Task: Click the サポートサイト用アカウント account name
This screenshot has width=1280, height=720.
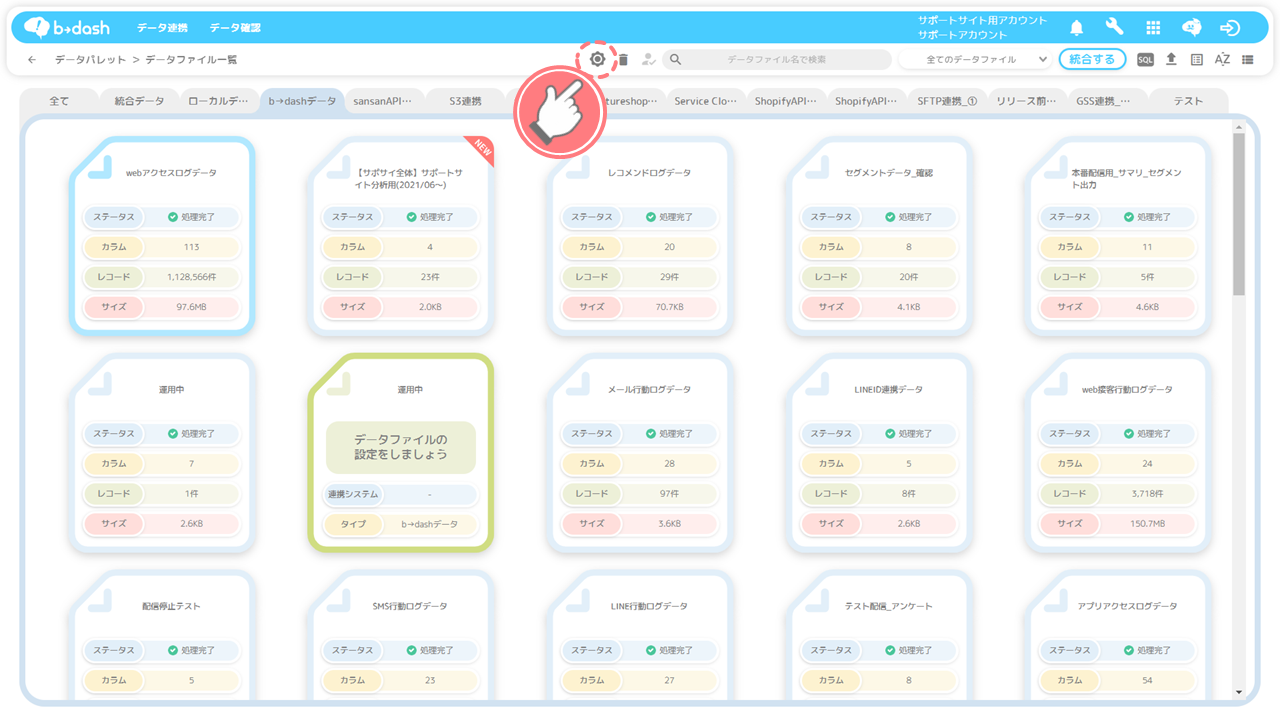Action: (982, 20)
